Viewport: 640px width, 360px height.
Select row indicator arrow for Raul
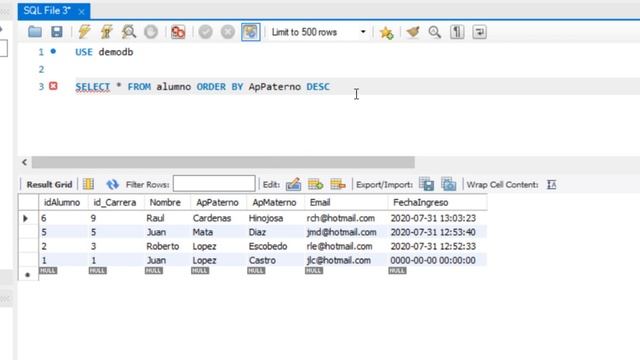(x=25, y=218)
